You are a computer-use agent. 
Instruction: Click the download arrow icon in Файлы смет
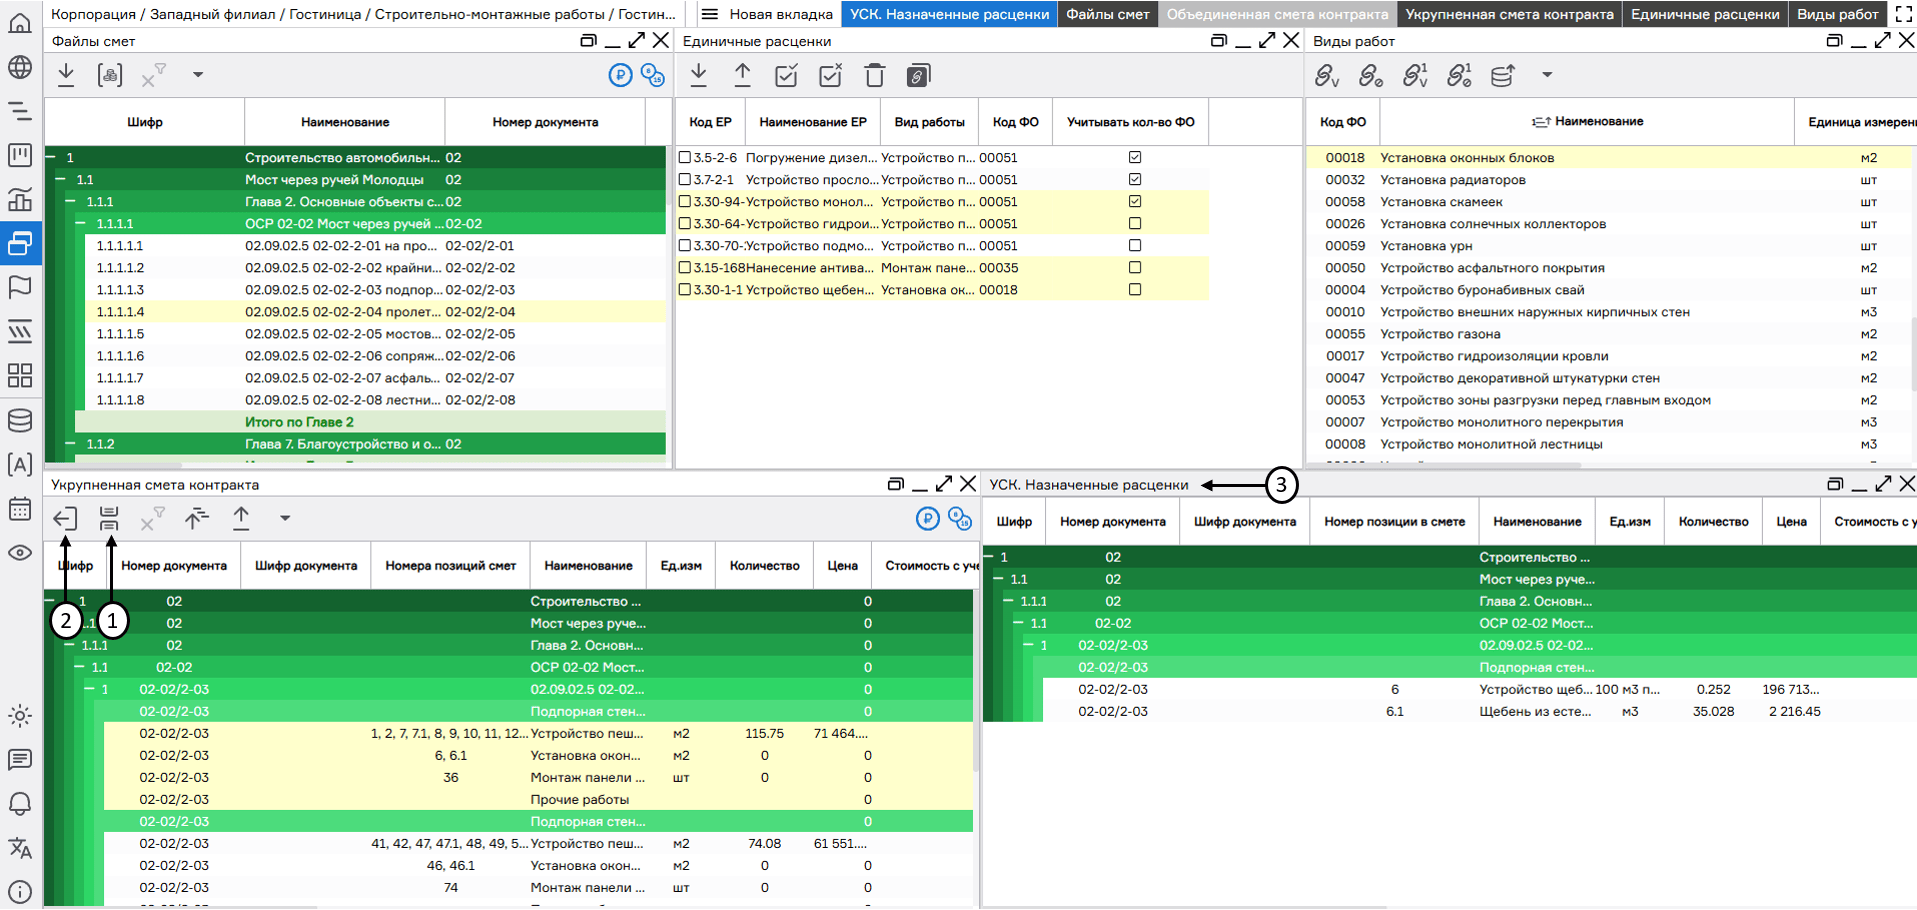[66, 75]
